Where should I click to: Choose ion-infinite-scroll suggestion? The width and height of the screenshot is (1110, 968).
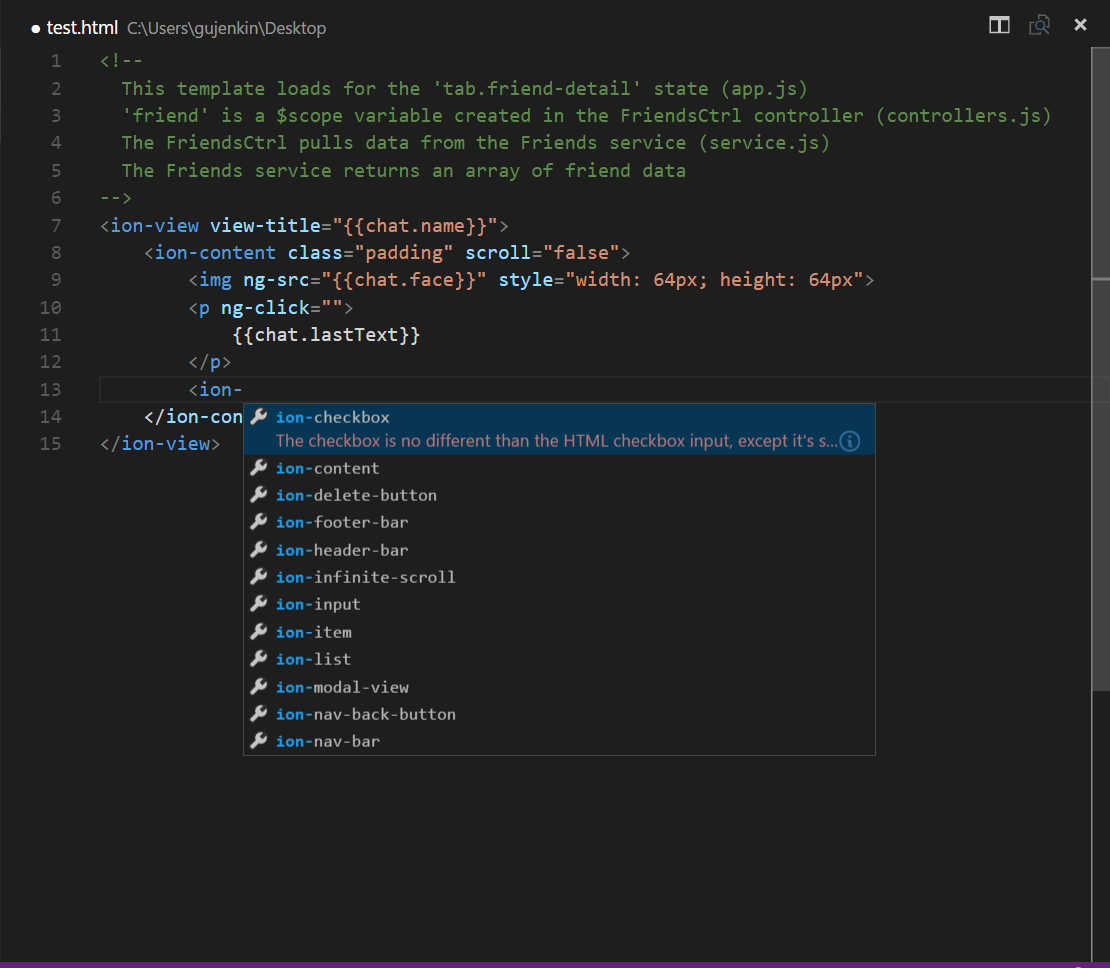coord(365,577)
